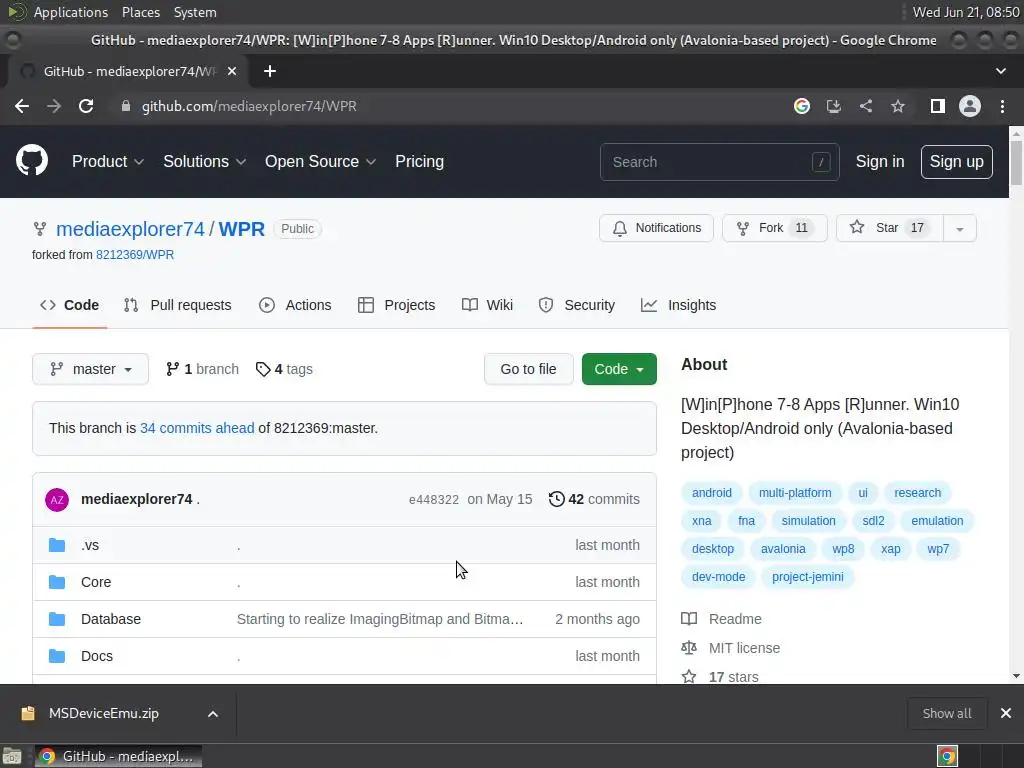View the 42 commits history
The height and width of the screenshot is (768, 1024).
(594, 499)
